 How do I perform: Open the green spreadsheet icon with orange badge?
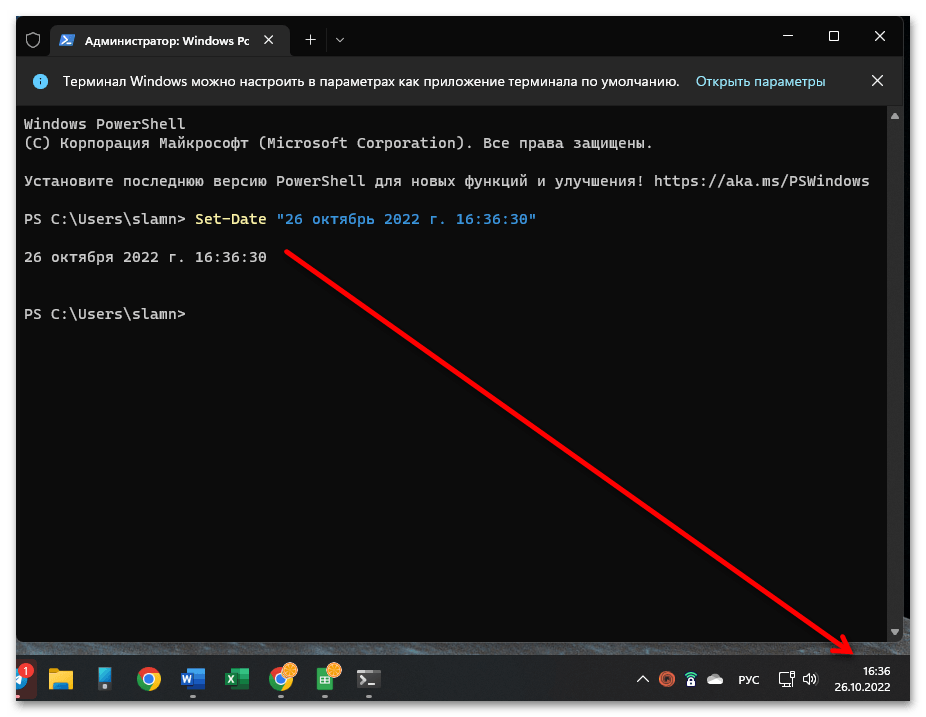327,678
